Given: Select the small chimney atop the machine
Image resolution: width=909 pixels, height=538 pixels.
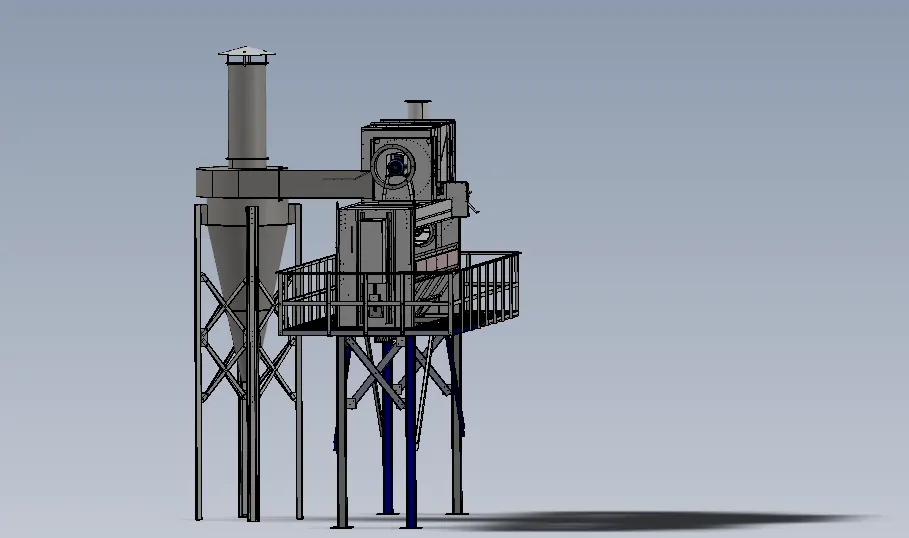Looking at the screenshot, I should coord(417,109).
